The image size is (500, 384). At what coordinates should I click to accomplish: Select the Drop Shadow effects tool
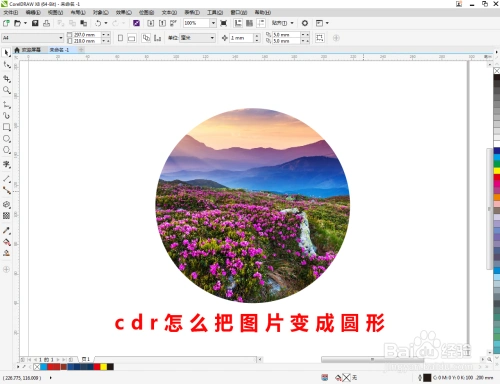[x=6, y=205]
